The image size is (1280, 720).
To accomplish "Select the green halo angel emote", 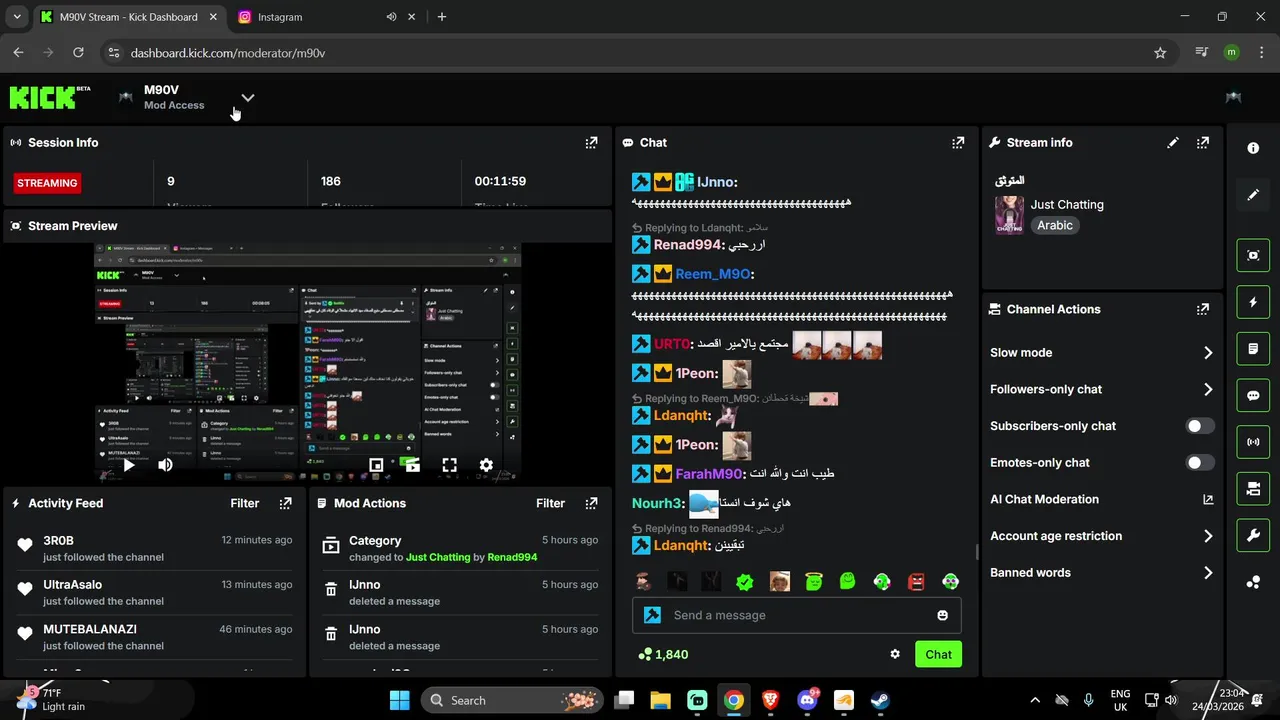I will [x=813, y=581].
